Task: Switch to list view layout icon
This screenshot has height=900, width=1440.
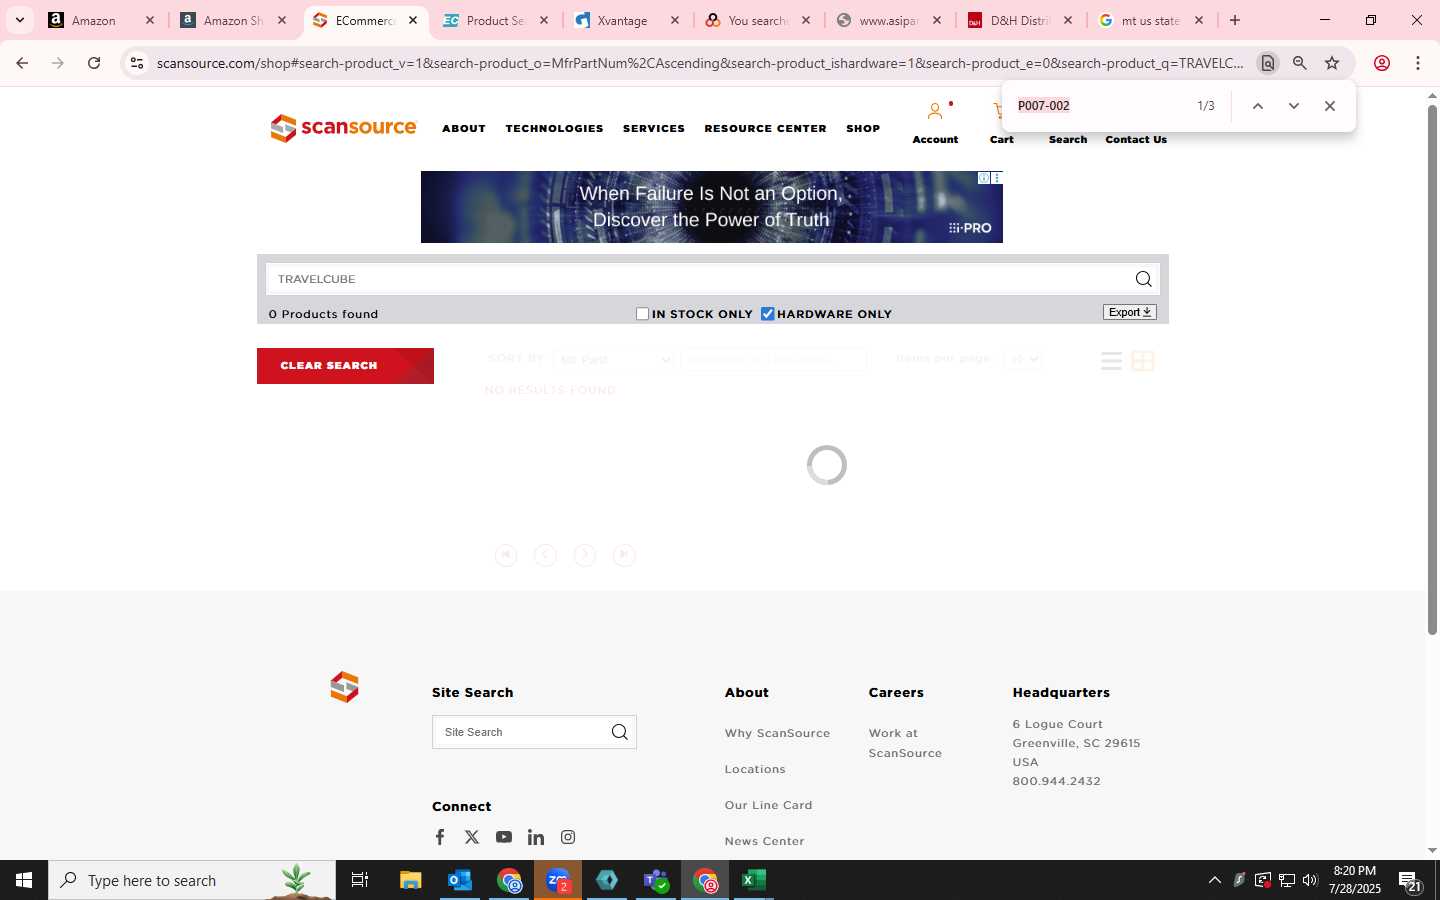Action: (1111, 361)
